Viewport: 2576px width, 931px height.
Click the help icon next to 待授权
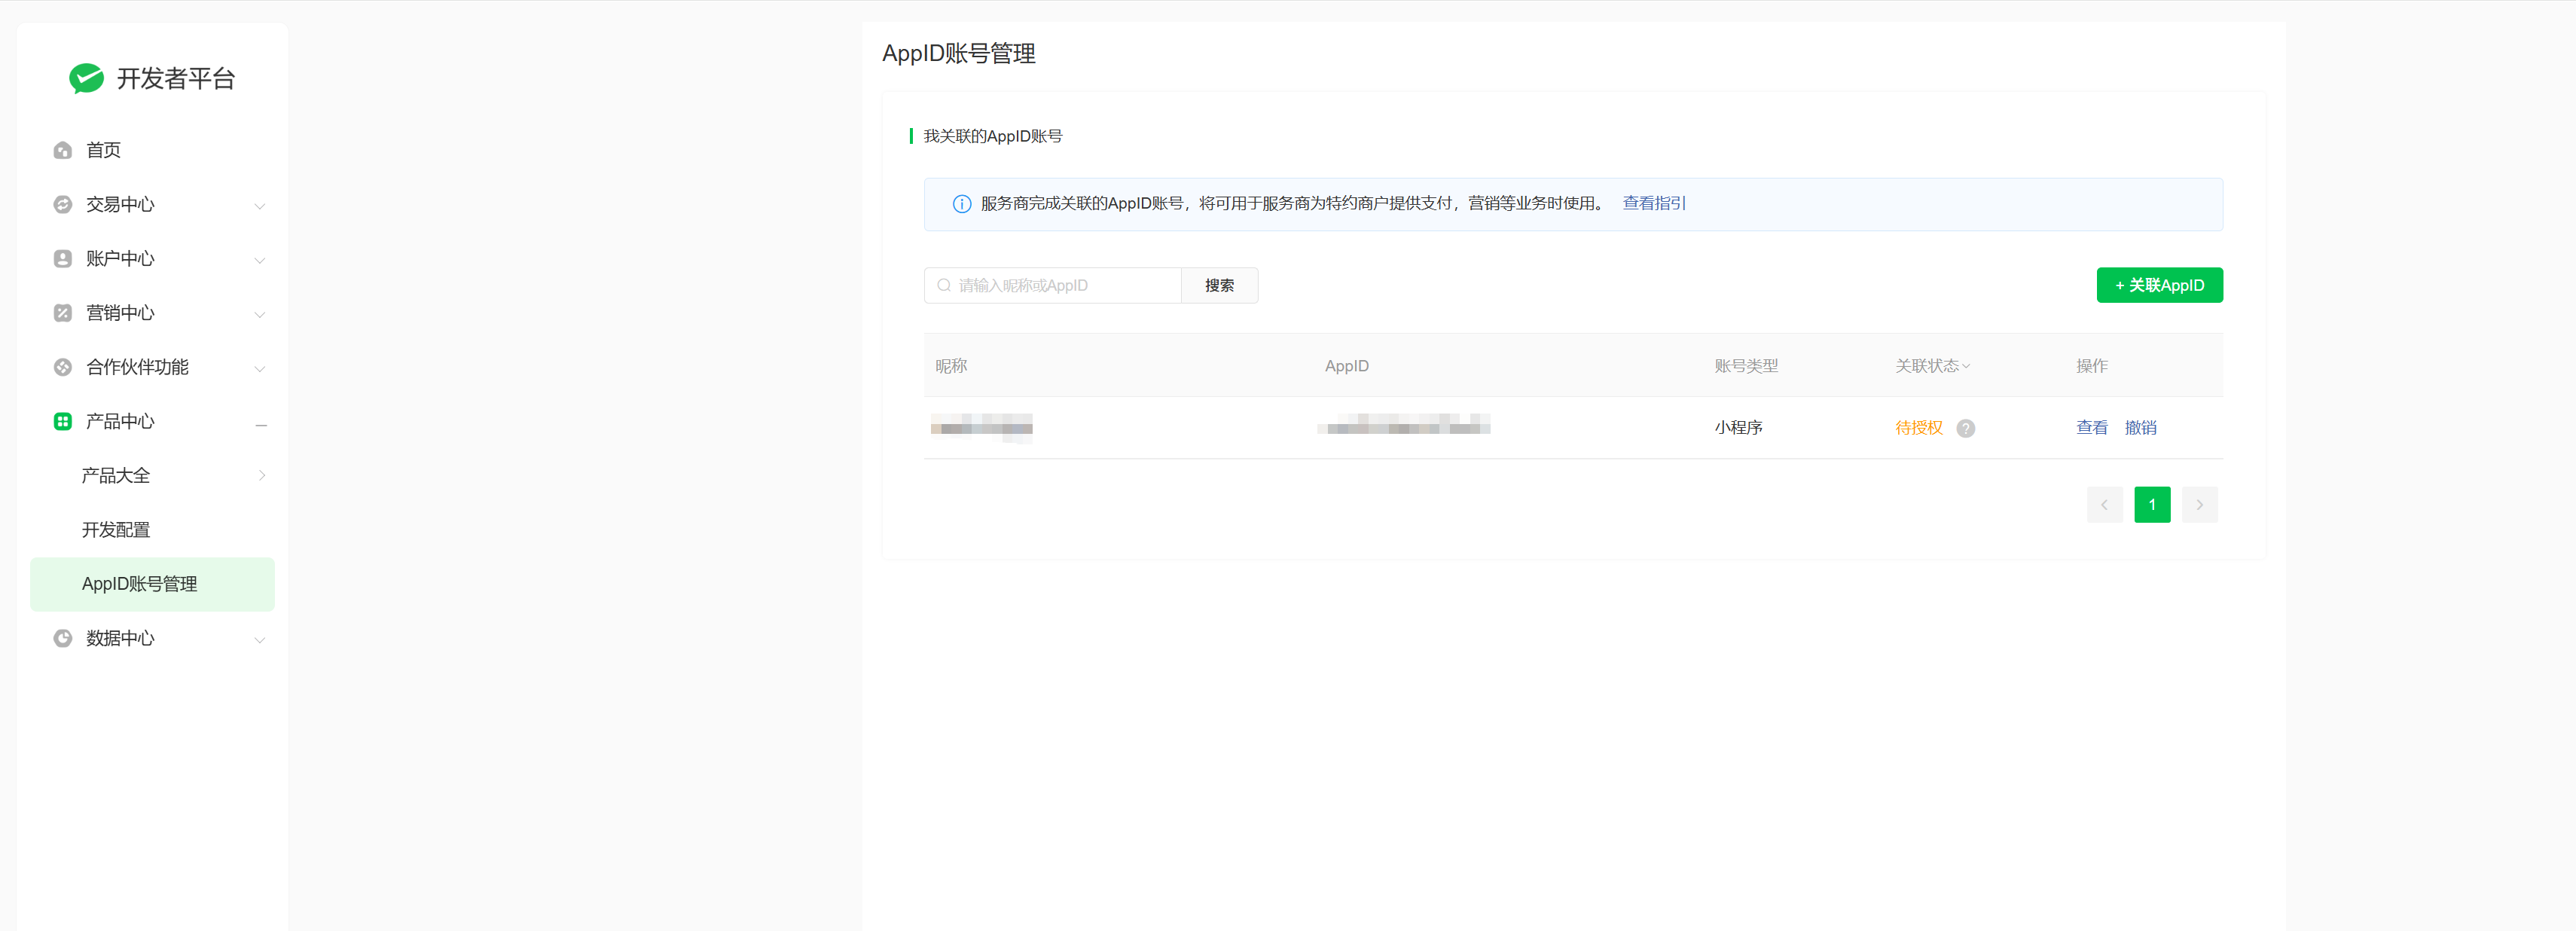[x=1965, y=428]
